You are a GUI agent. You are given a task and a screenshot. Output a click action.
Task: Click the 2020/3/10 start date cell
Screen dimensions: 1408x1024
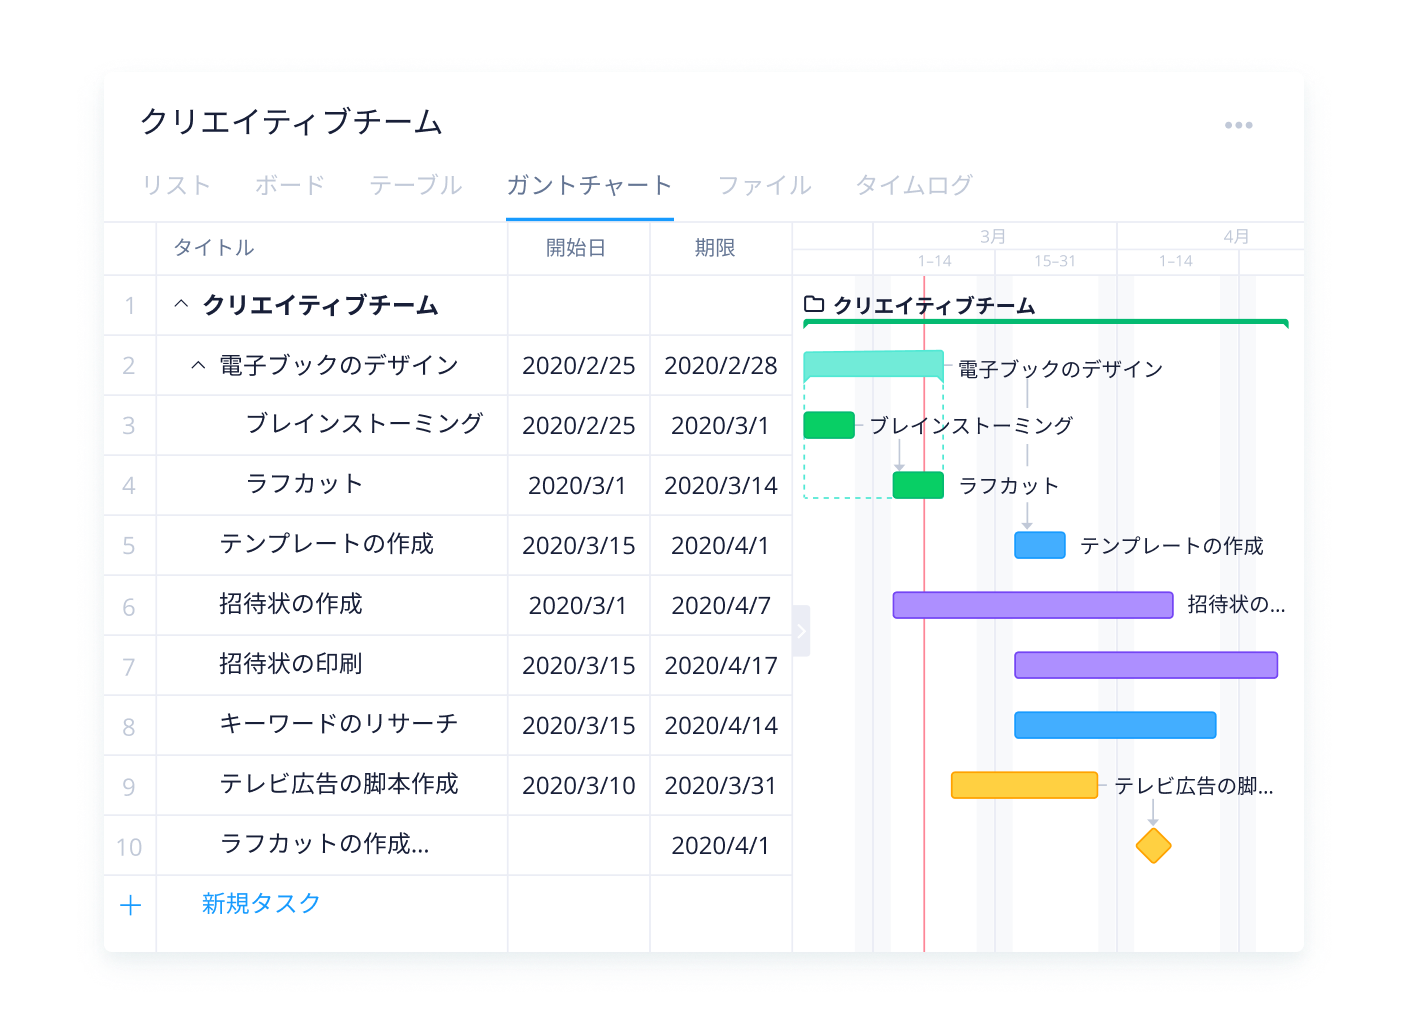(579, 785)
